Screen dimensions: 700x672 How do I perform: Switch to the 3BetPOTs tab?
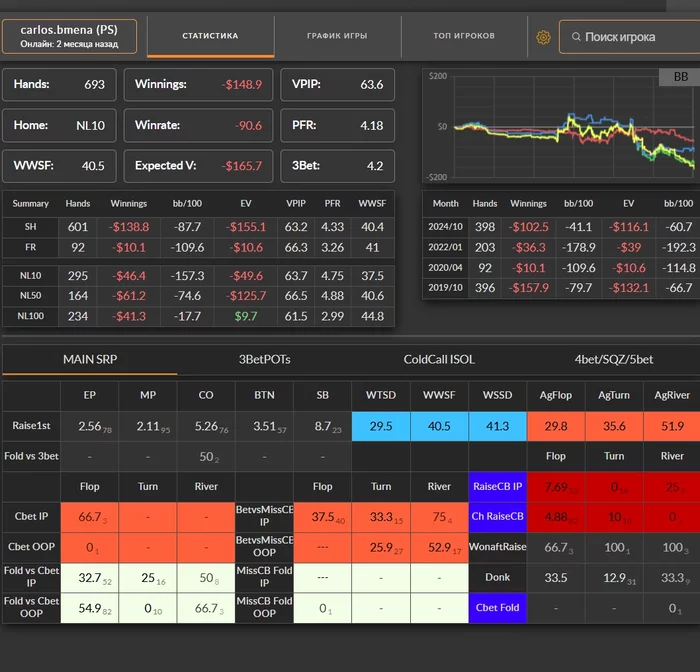(265, 358)
